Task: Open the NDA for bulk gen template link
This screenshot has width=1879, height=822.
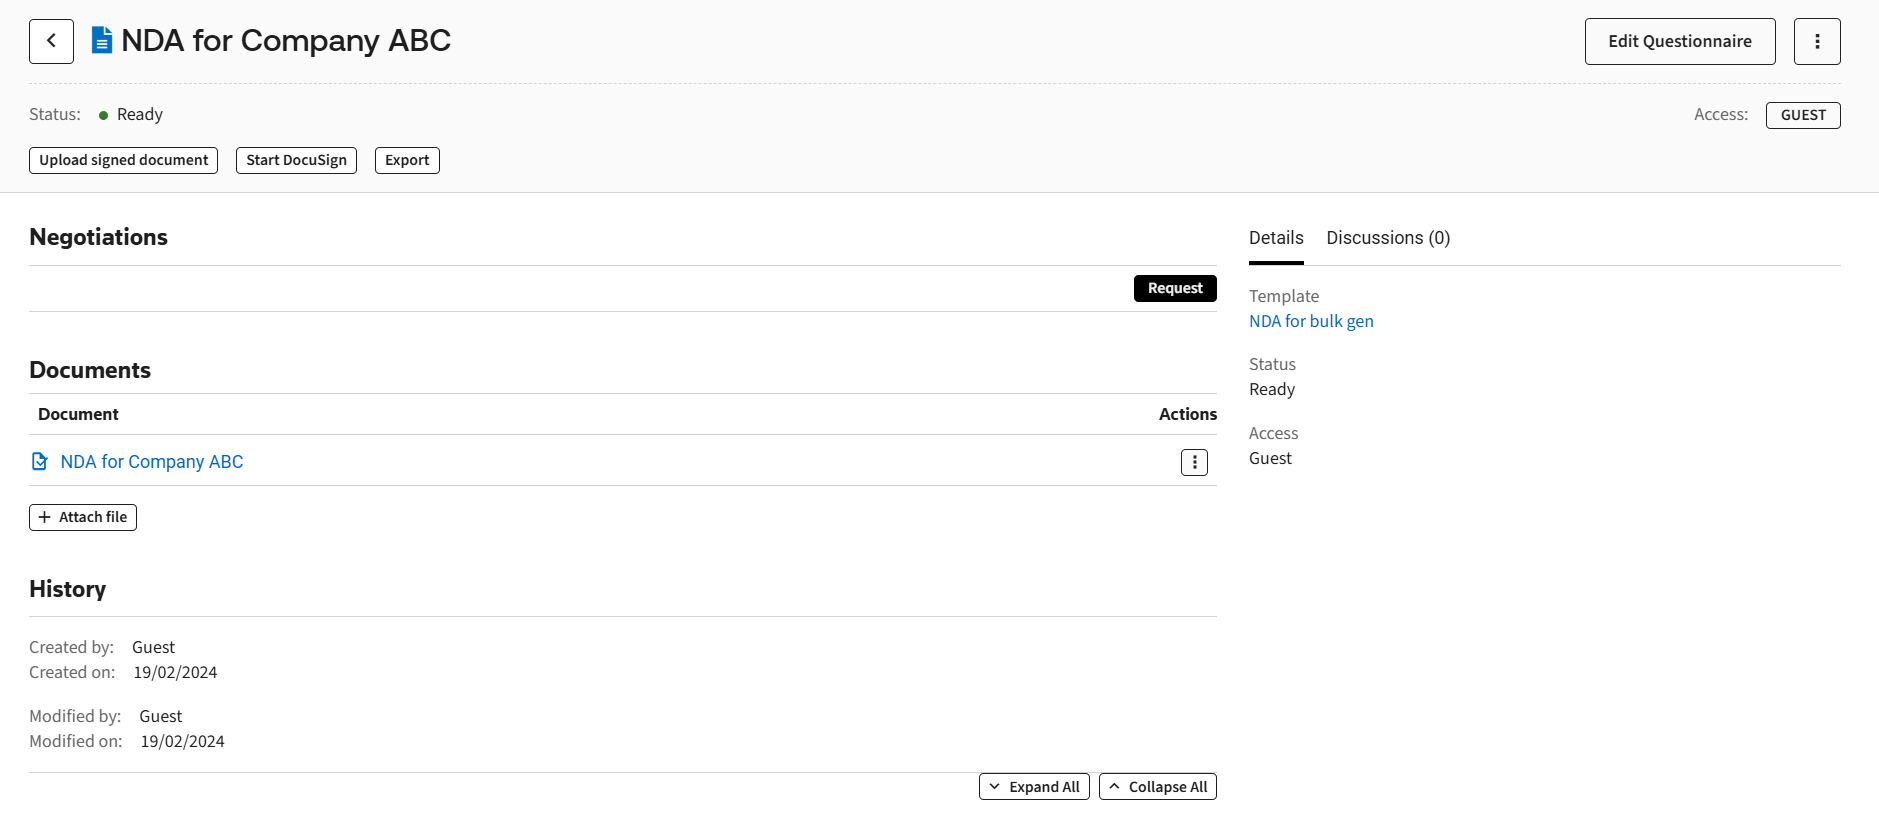Action: point(1311,321)
